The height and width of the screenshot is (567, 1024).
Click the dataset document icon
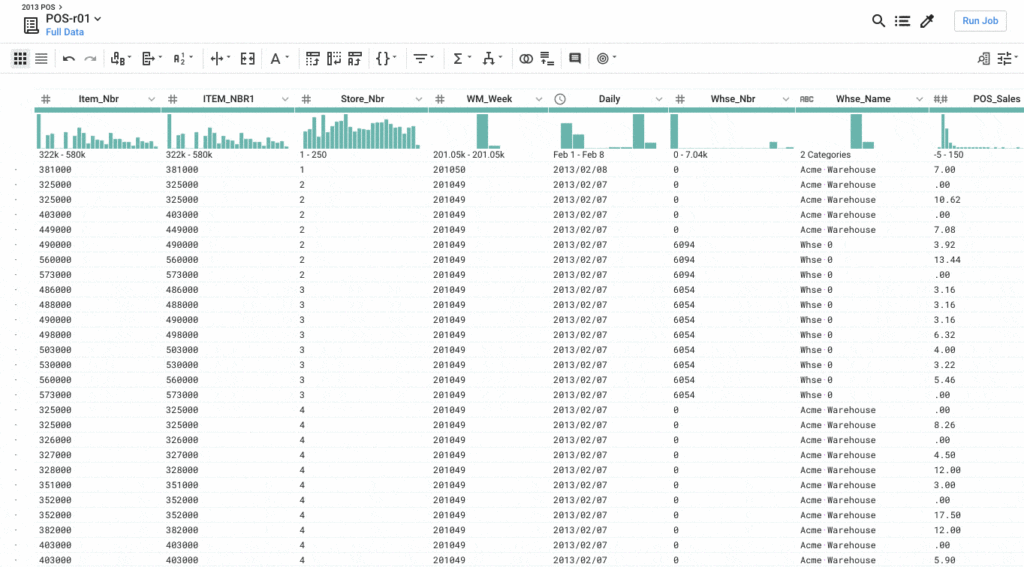click(31, 25)
